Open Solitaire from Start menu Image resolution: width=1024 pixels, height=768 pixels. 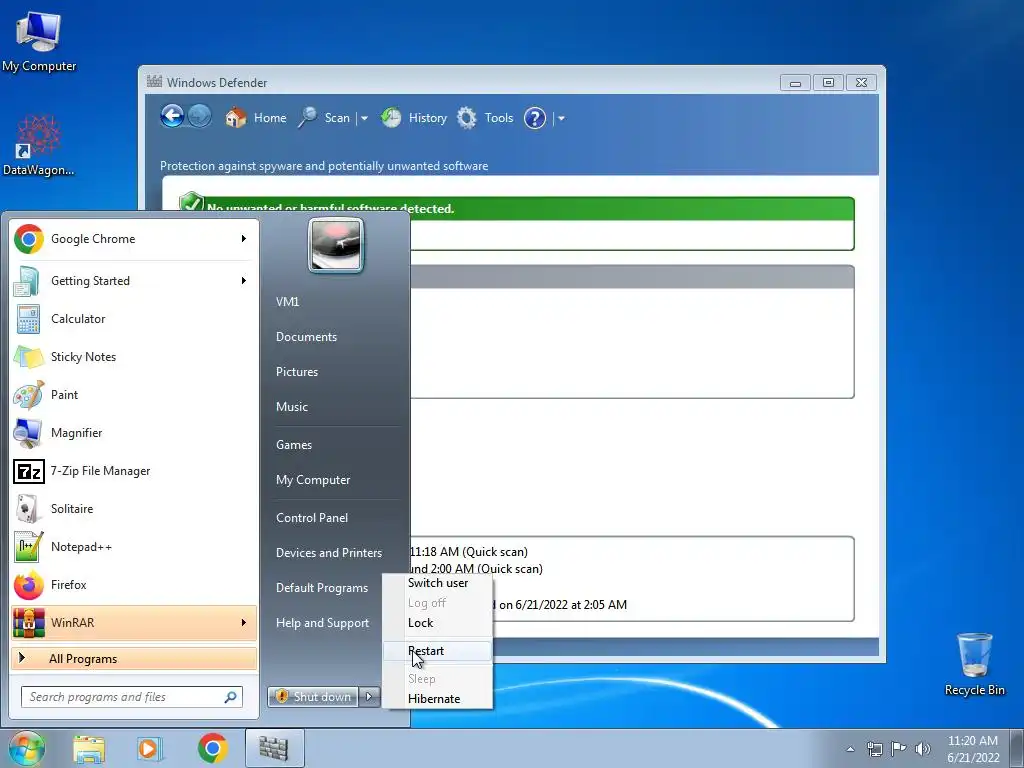(x=134, y=509)
